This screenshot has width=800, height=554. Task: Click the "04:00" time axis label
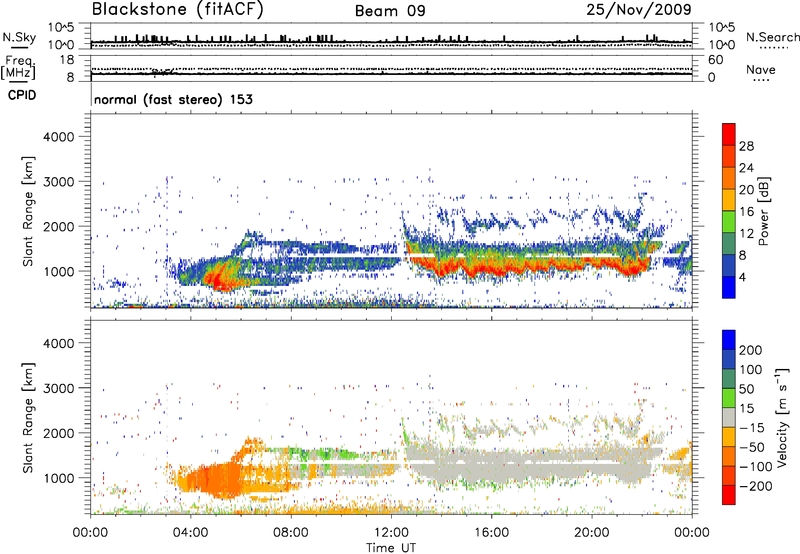(x=190, y=533)
